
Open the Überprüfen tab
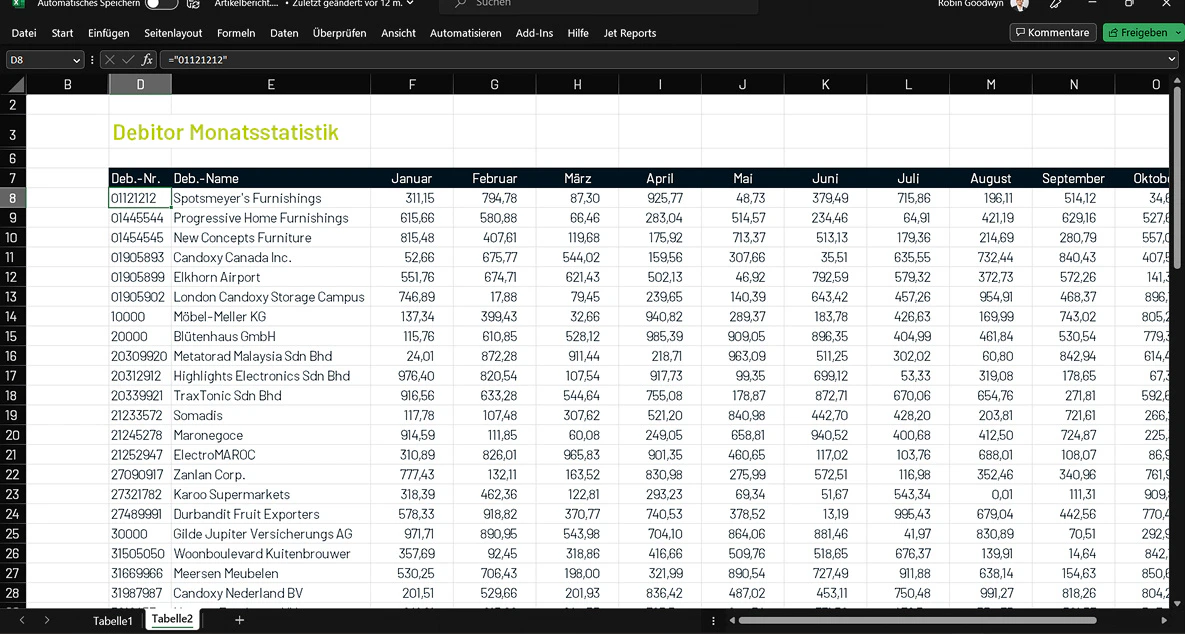tap(339, 33)
